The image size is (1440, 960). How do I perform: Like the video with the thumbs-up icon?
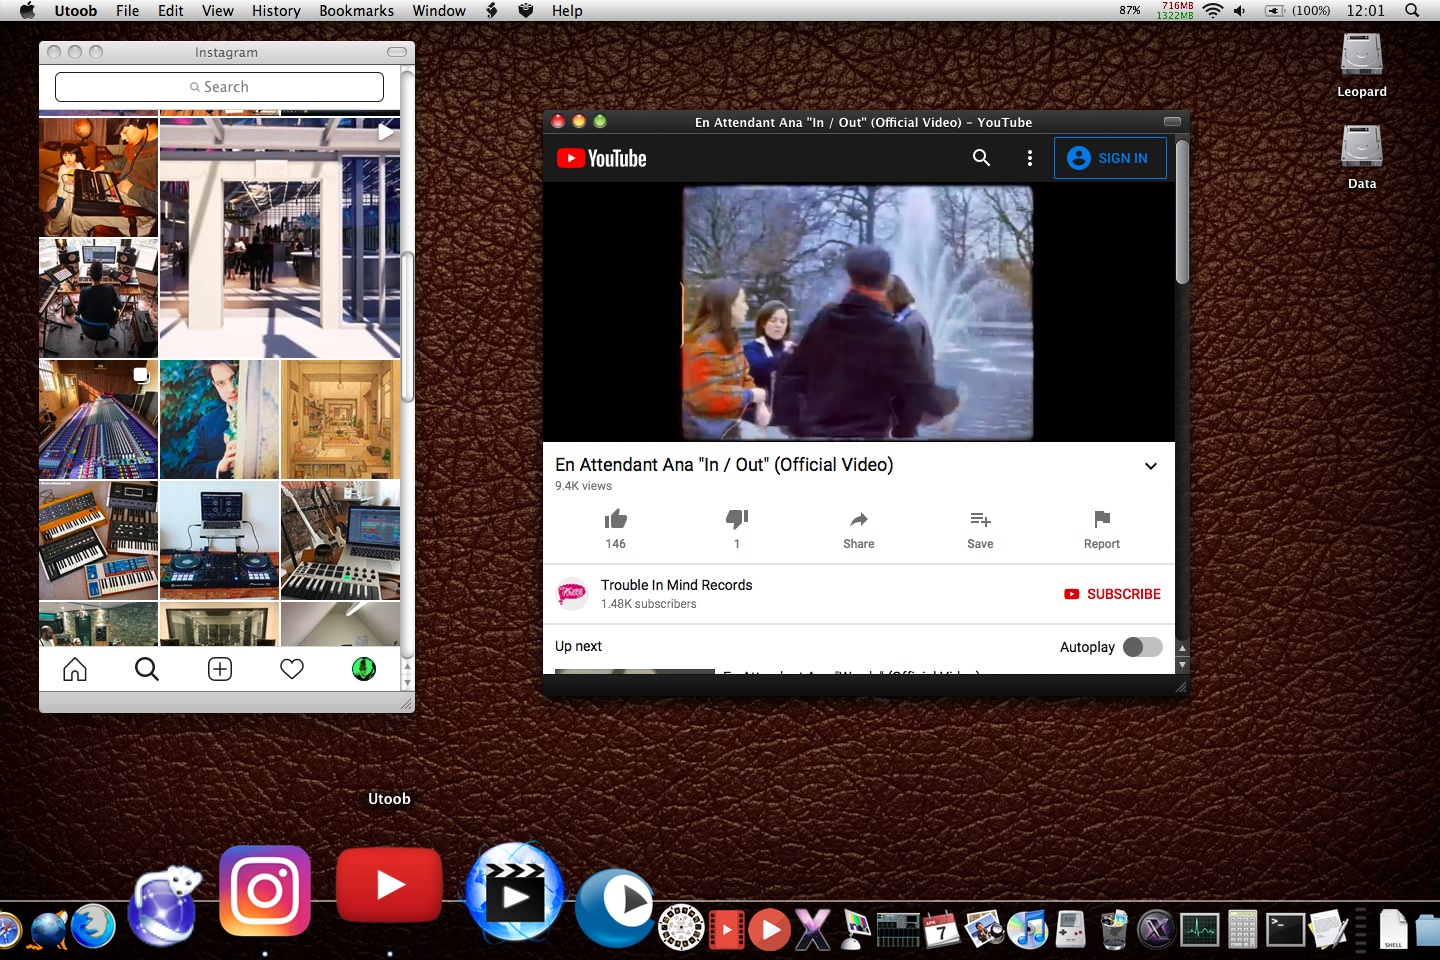coord(615,519)
